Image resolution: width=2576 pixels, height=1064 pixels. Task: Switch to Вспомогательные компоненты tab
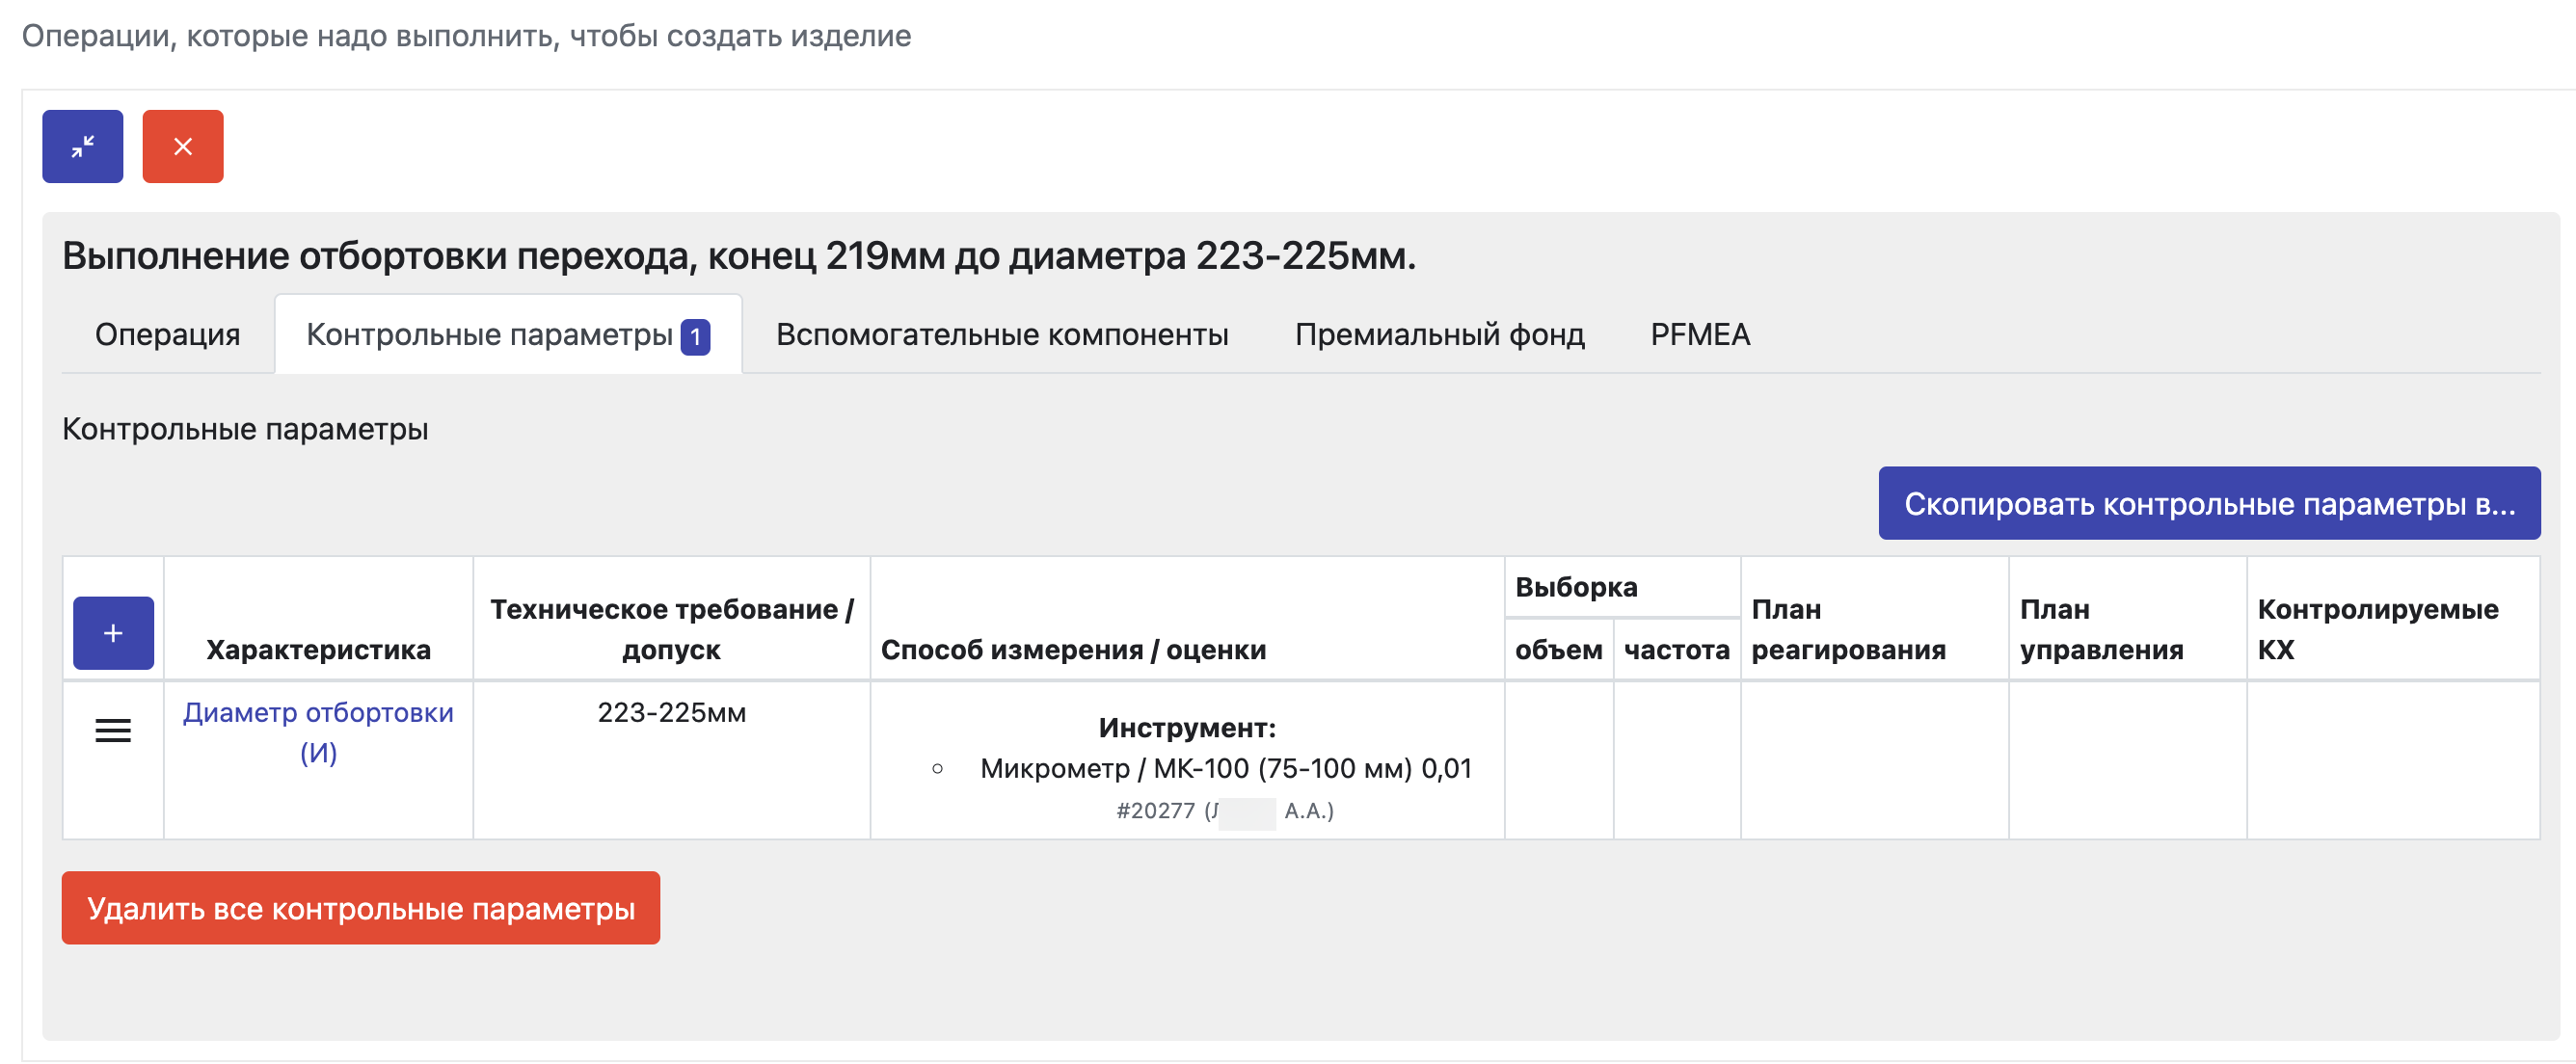click(1002, 334)
